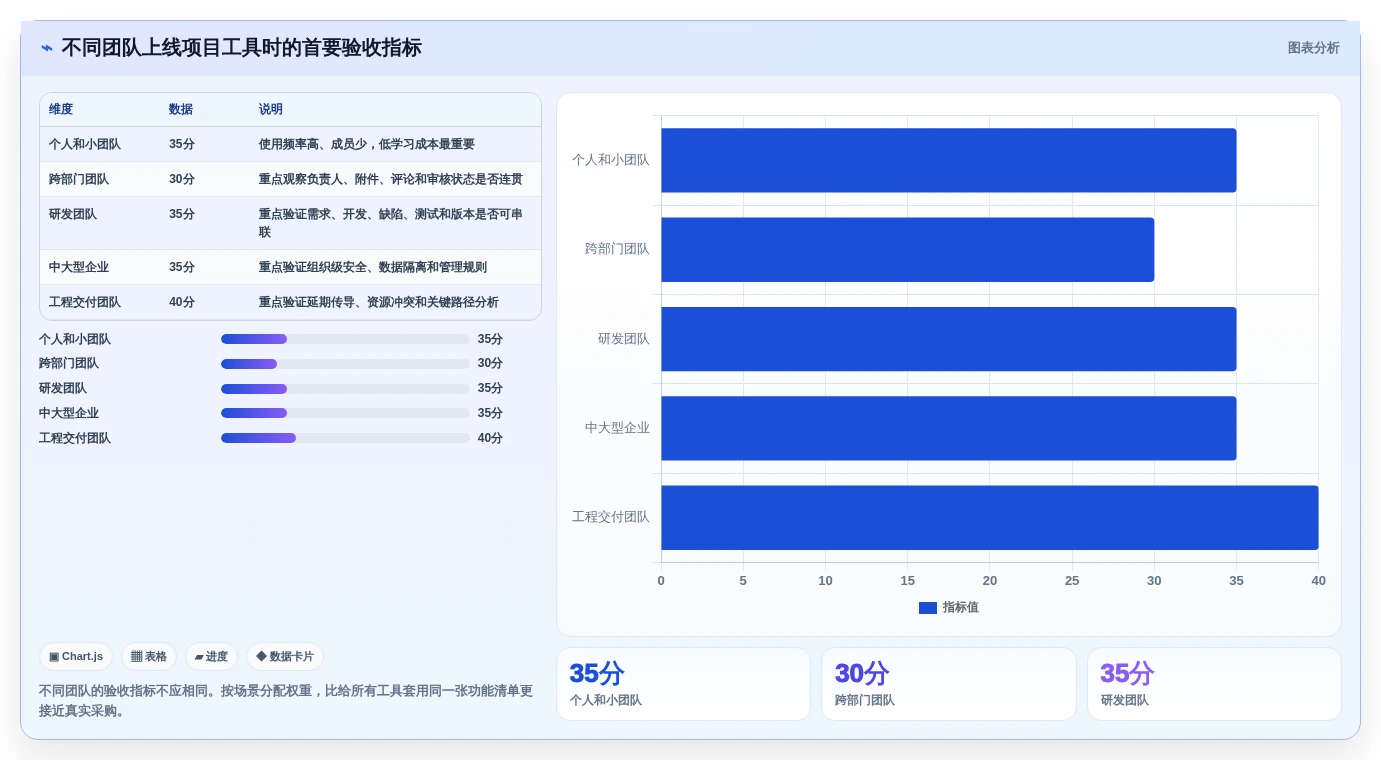Click the 研发团队 progress bar
Viewport: 1381px width, 760px height.
345,389
